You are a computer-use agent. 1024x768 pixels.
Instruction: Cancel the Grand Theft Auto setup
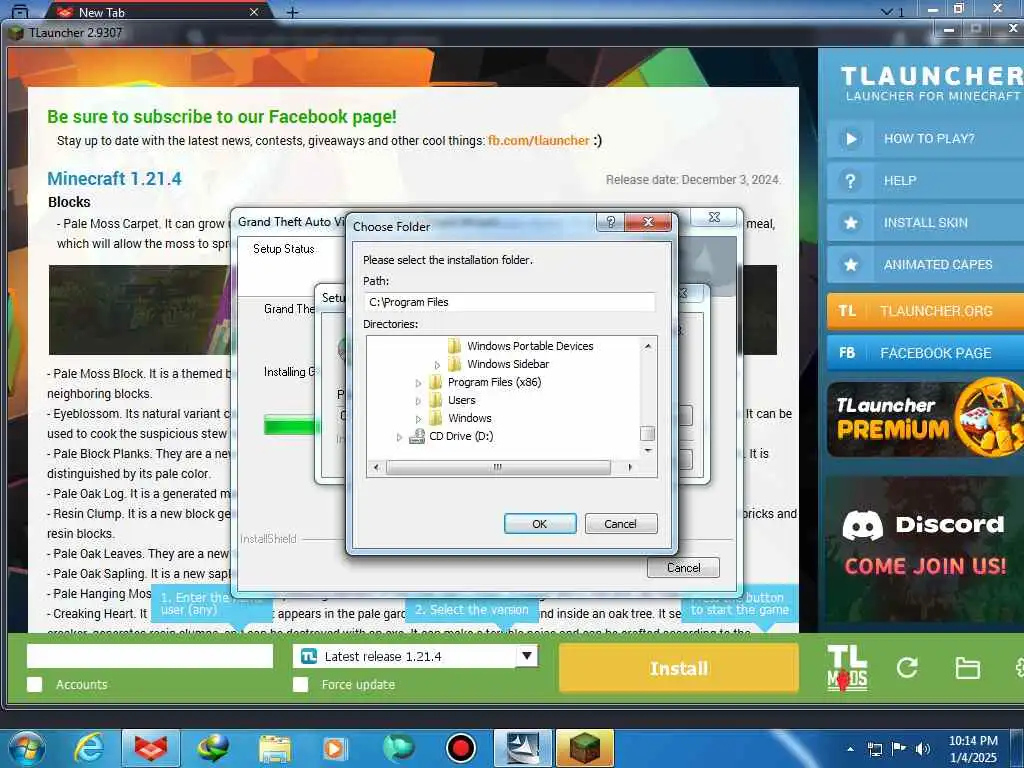coord(683,568)
